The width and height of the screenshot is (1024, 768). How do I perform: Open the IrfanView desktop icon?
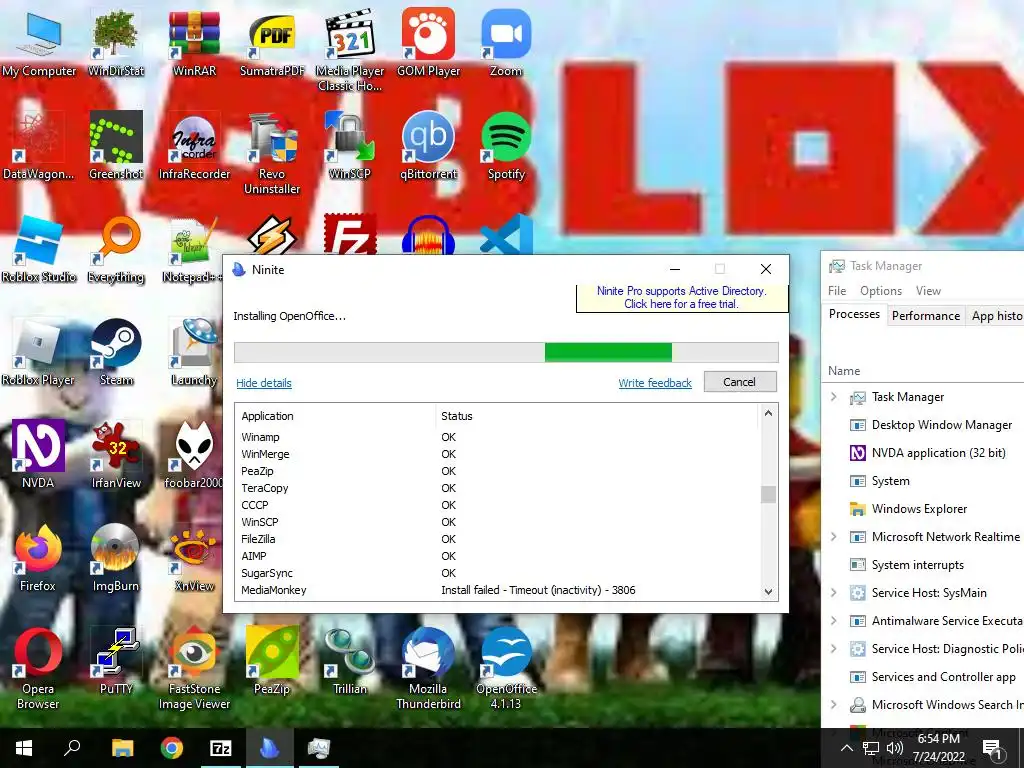point(116,455)
